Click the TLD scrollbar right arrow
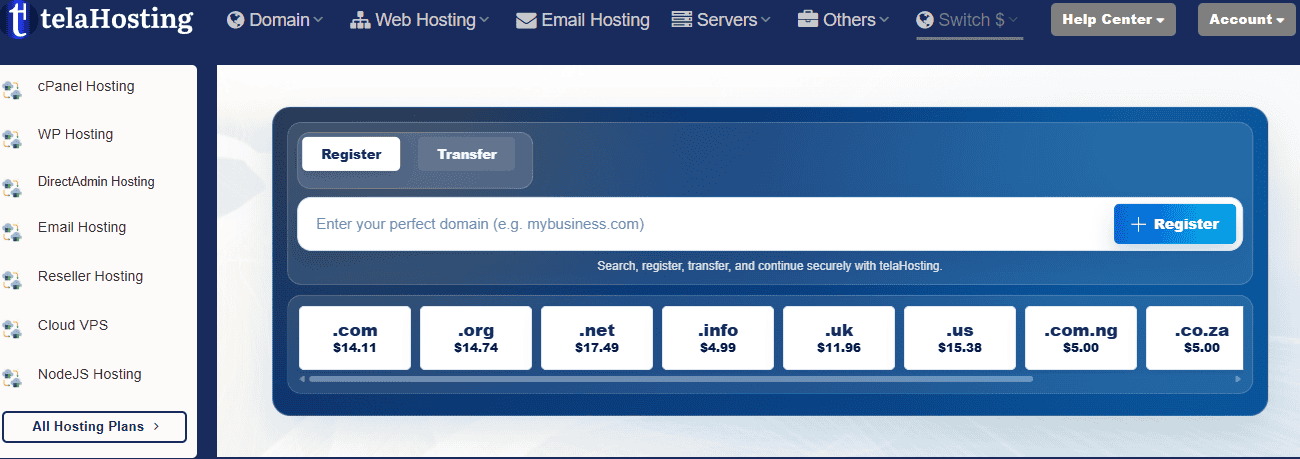Image resolution: width=1300 pixels, height=459 pixels. (1238, 379)
